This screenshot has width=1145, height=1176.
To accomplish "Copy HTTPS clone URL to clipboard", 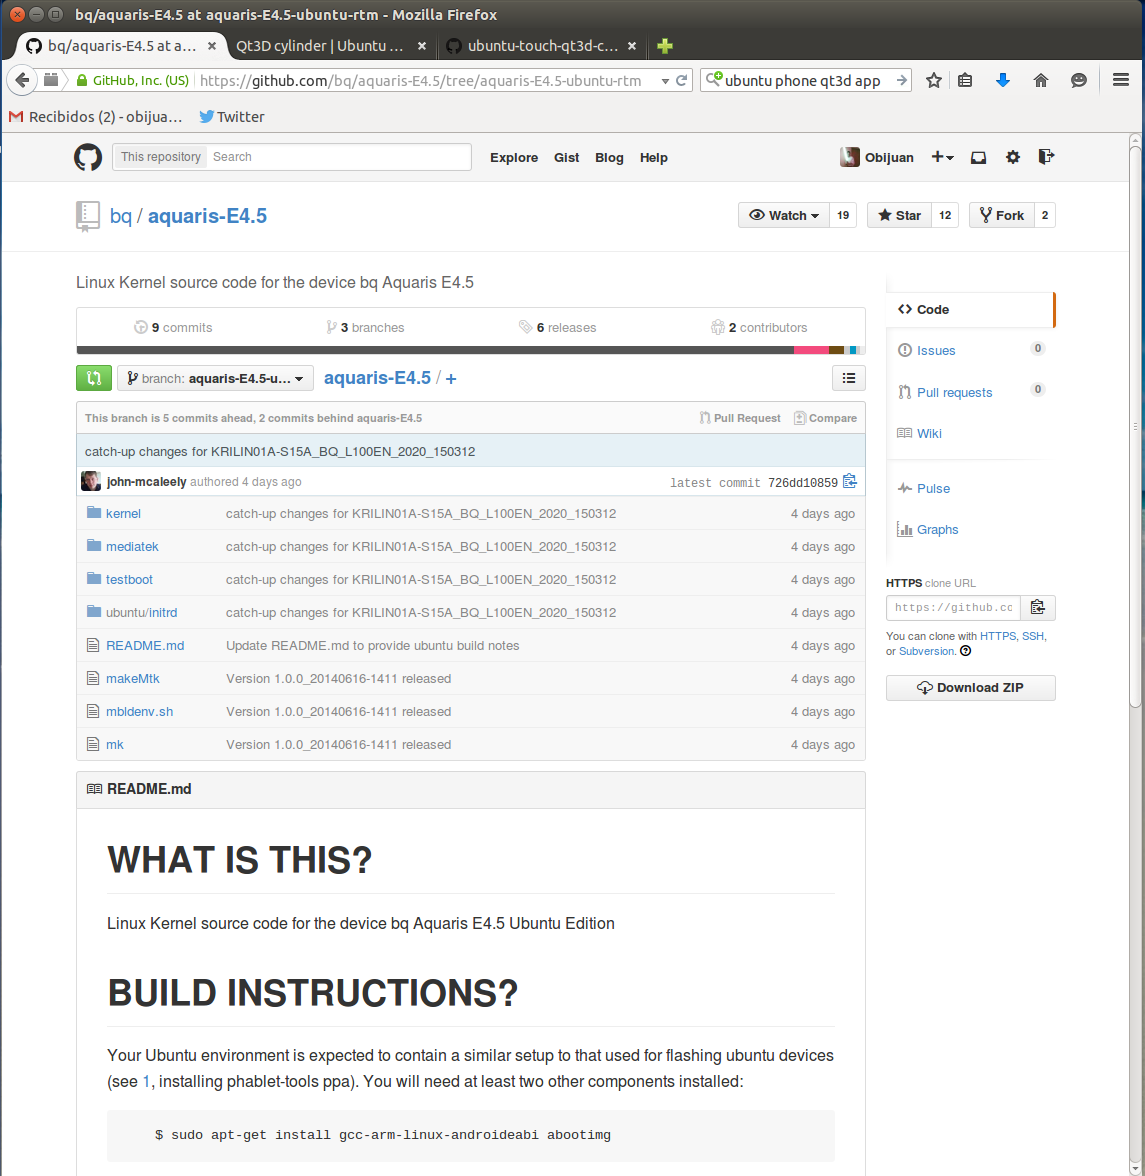I will click(1037, 607).
